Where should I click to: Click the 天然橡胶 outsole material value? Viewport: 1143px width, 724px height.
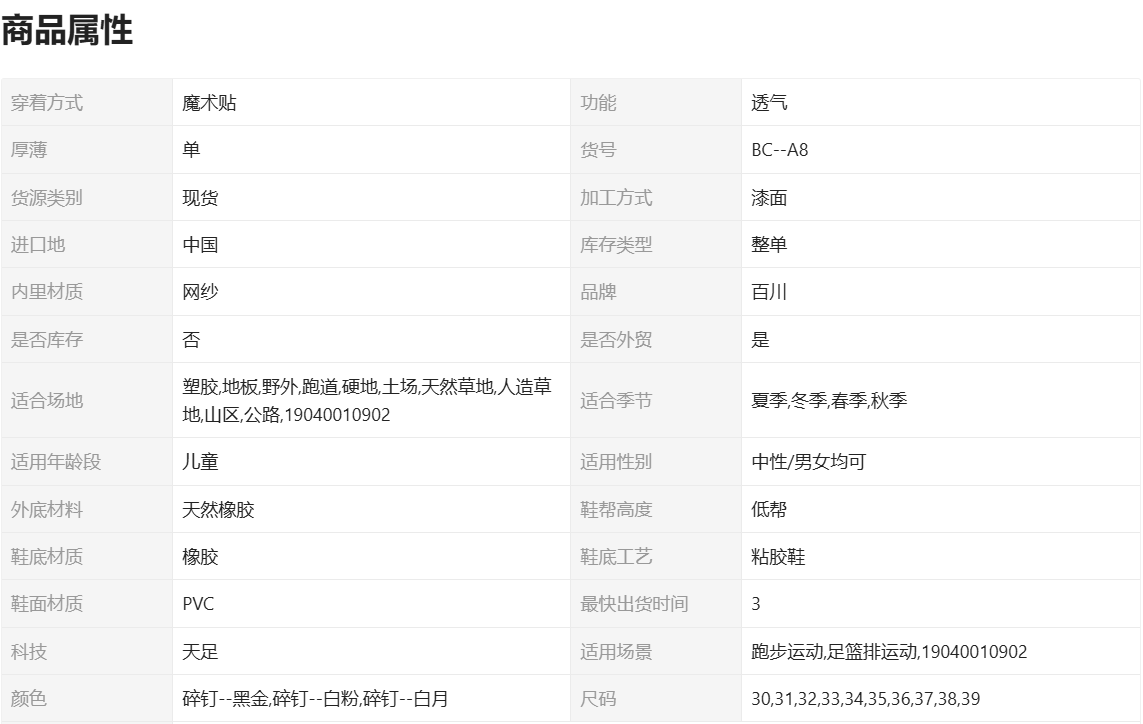[x=218, y=510]
